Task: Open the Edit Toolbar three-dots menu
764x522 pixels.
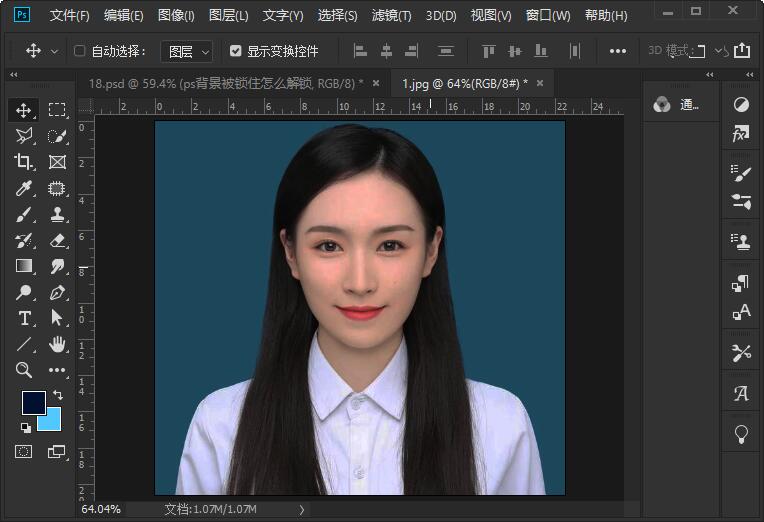Action: pos(57,370)
